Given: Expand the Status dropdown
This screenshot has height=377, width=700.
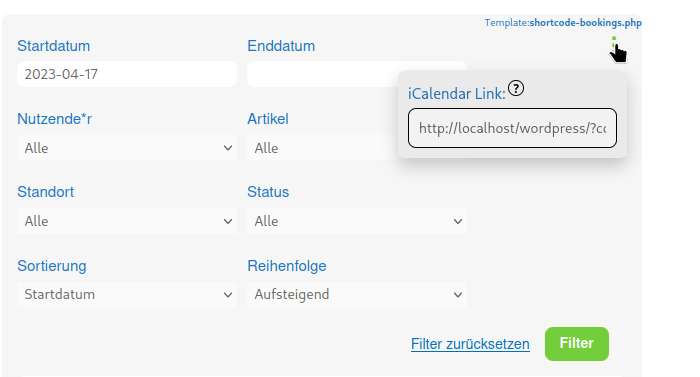Looking at the screenshot, I should pos(357,221).
